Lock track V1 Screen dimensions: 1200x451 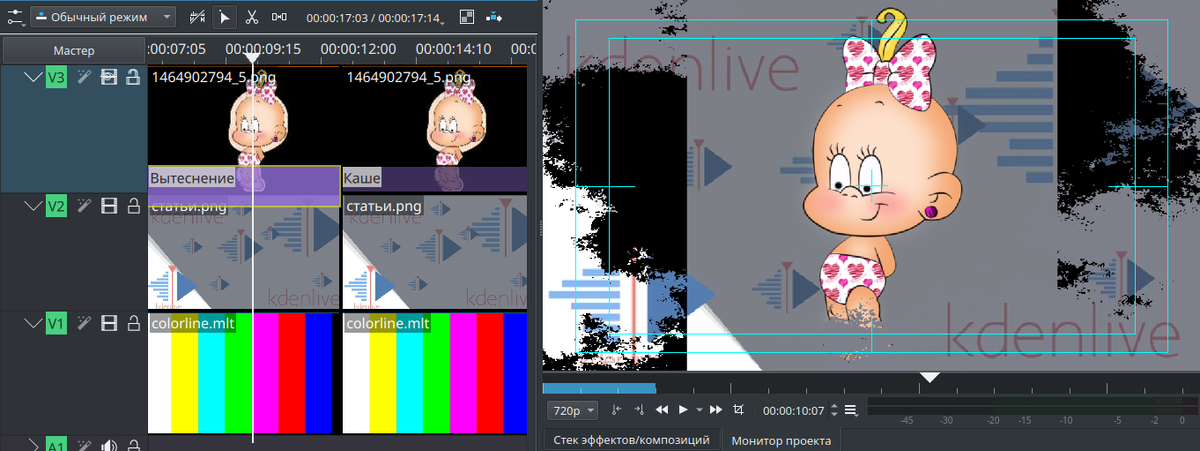coord(132,323)
